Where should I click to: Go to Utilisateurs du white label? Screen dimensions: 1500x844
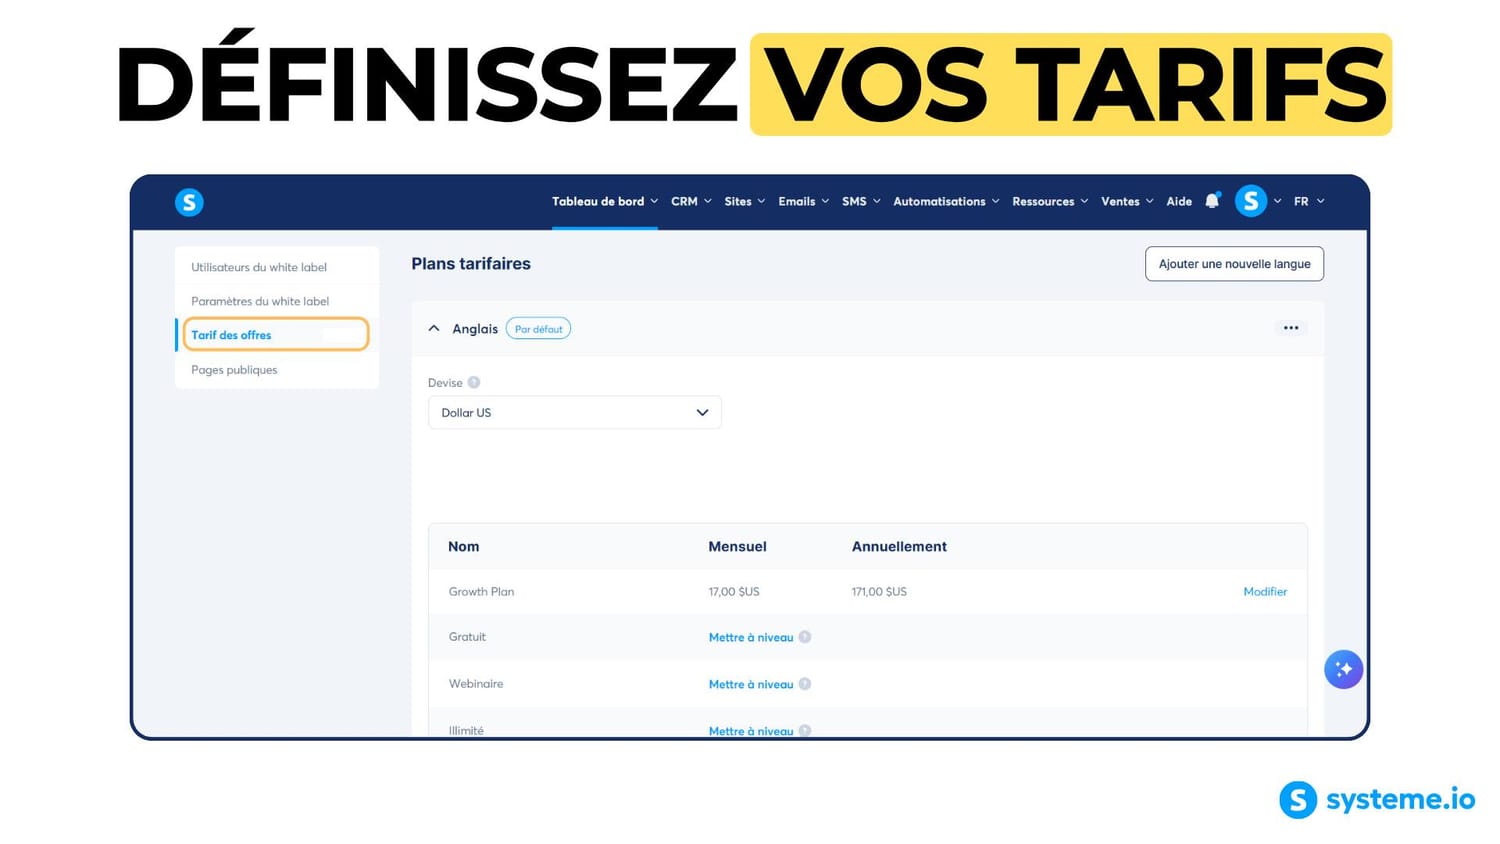pyautogui.click(x=259, y=267)
